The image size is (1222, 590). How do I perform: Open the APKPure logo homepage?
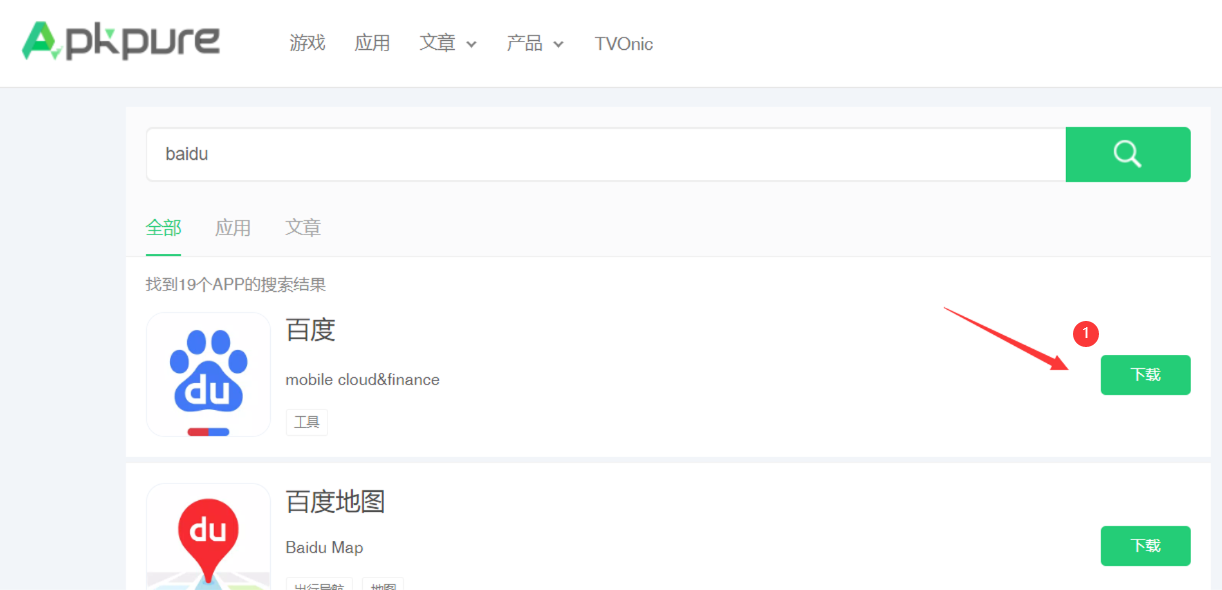click(121, 41)
